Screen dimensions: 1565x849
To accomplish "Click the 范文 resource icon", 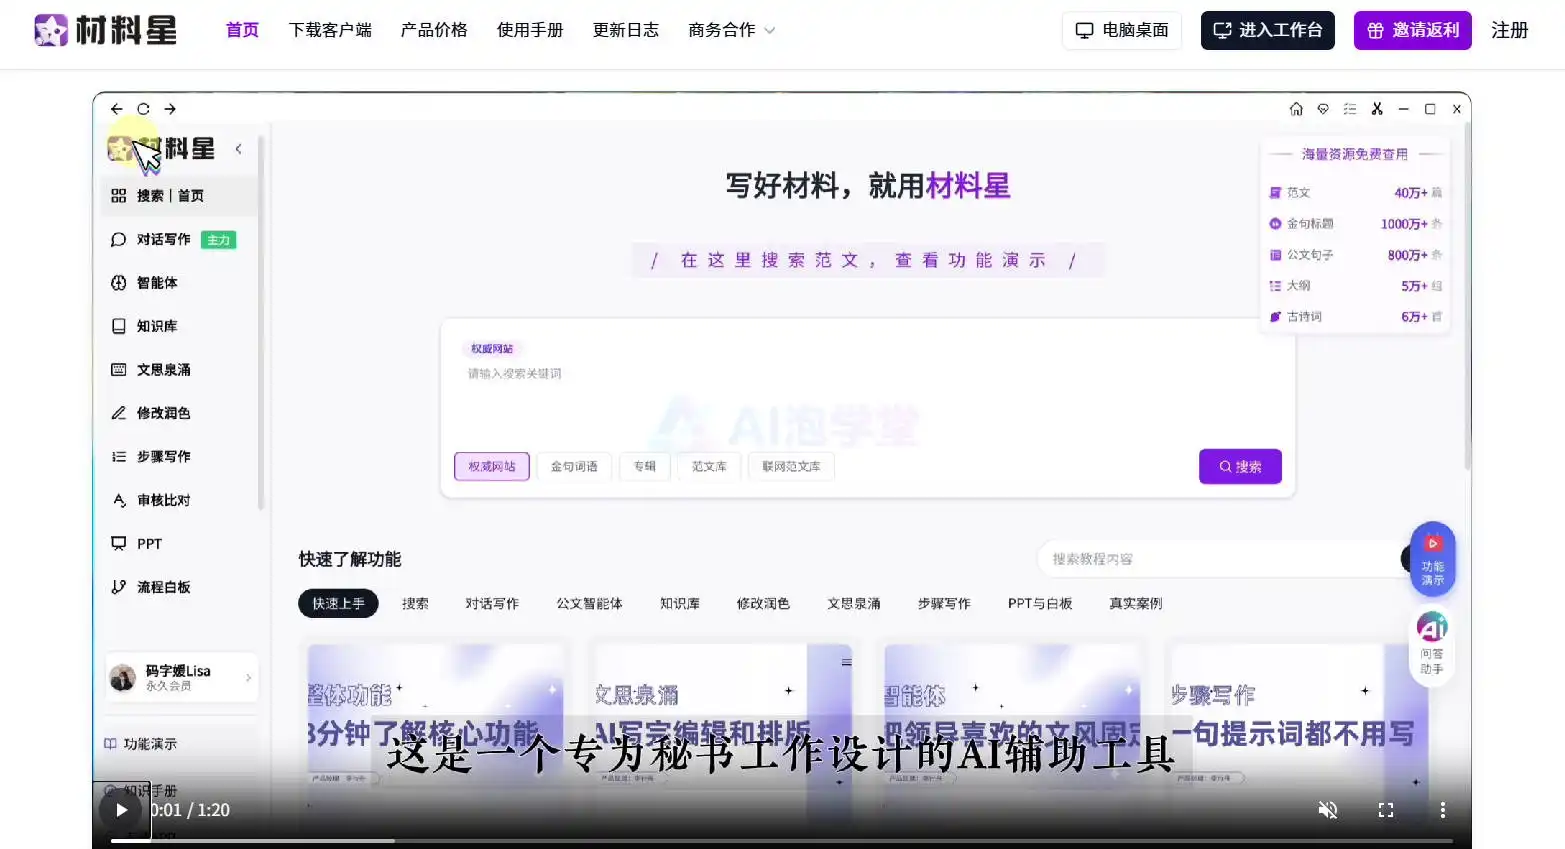I will (x=1275, y=193).
